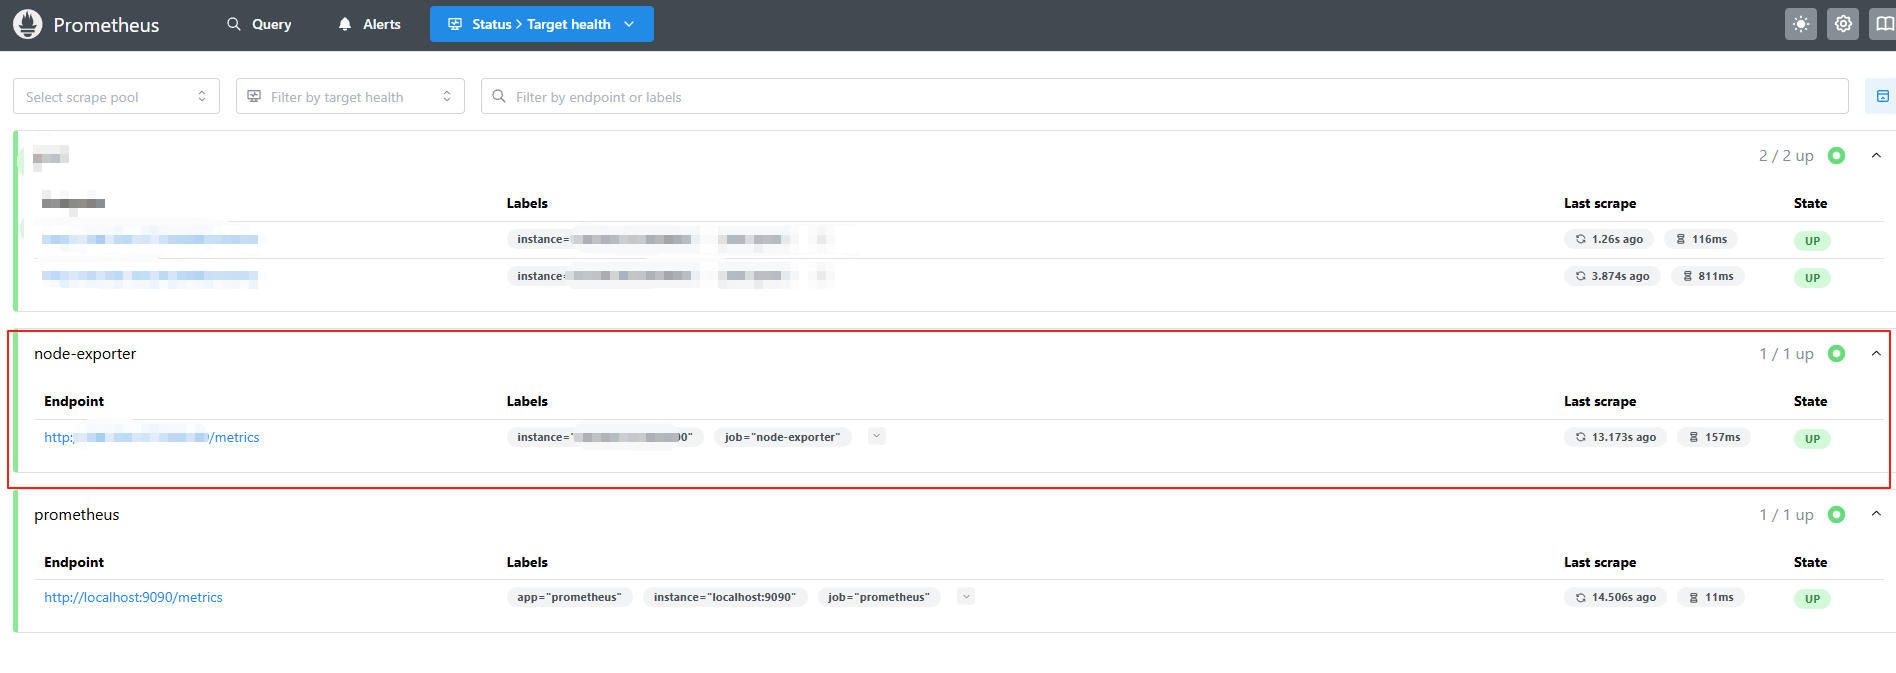Open the Alerts page

[369, 24]
